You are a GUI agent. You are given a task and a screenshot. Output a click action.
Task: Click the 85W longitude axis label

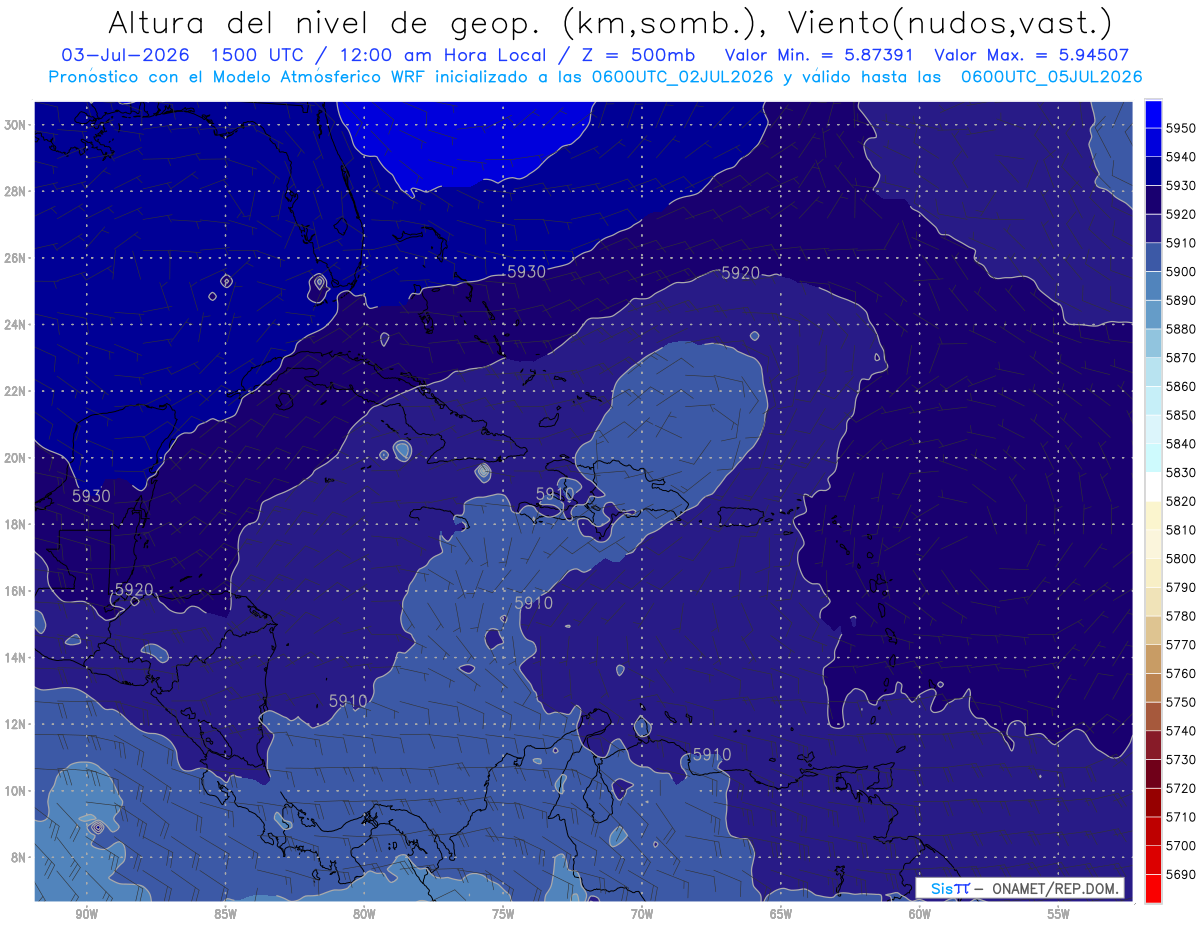click(x=225, y=915)
